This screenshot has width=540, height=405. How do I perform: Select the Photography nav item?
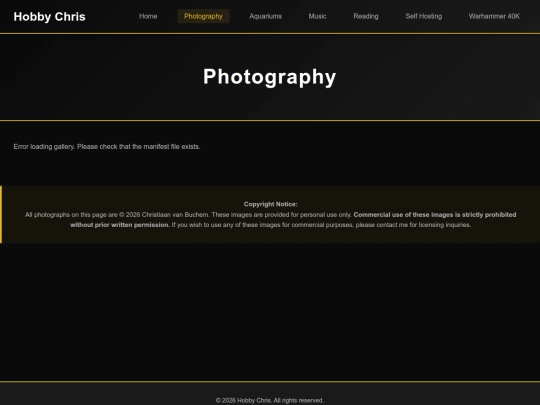[203, 16]
